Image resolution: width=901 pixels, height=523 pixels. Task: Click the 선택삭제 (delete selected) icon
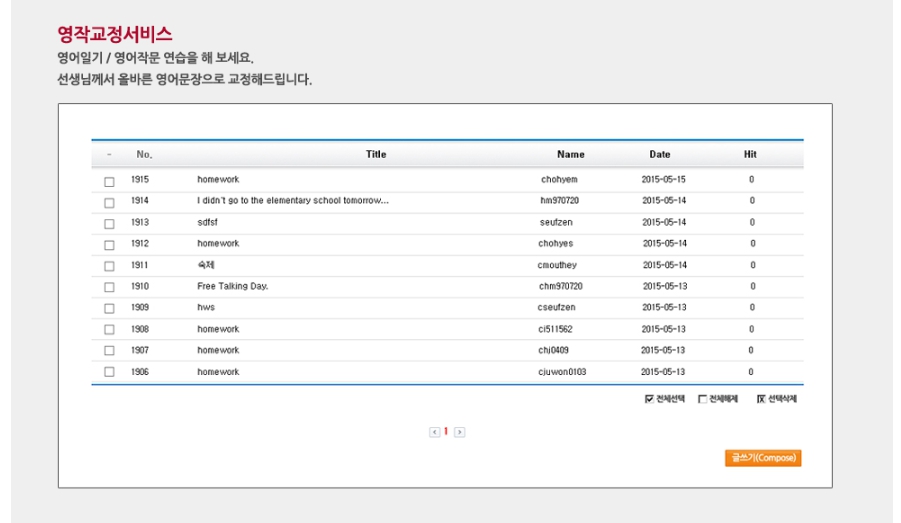pos(761,399)
